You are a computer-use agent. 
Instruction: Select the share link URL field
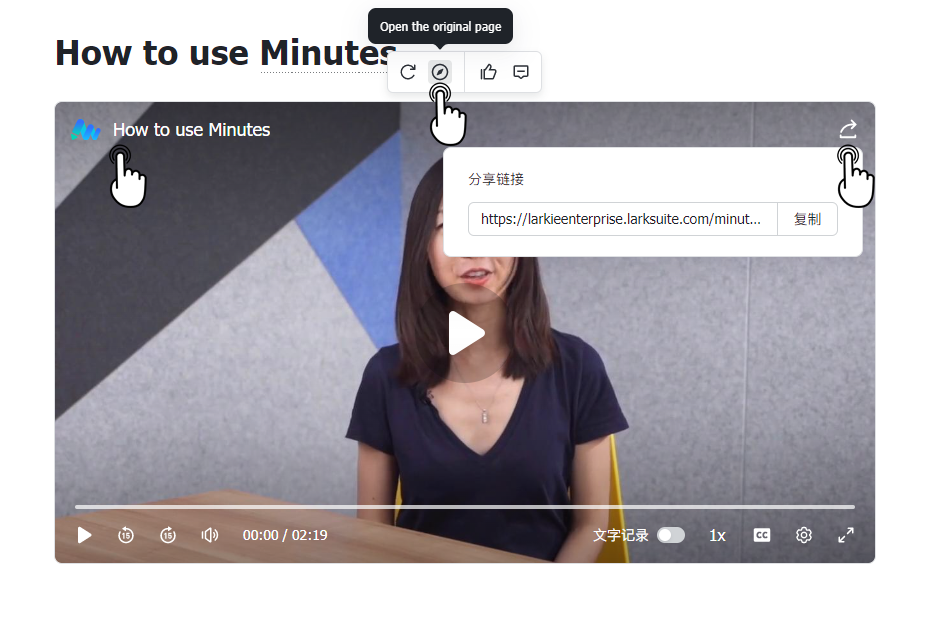click(622, 219)
